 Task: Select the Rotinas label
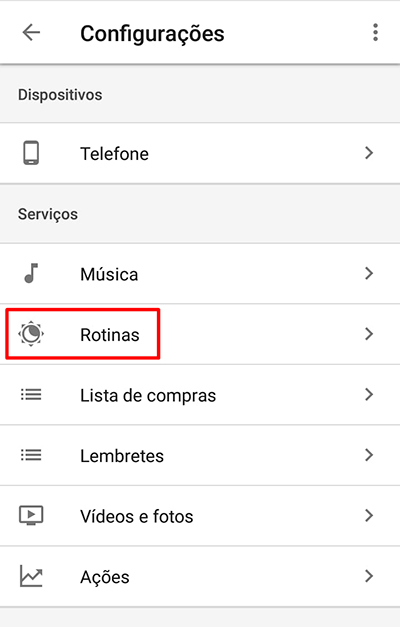point(110,335)
